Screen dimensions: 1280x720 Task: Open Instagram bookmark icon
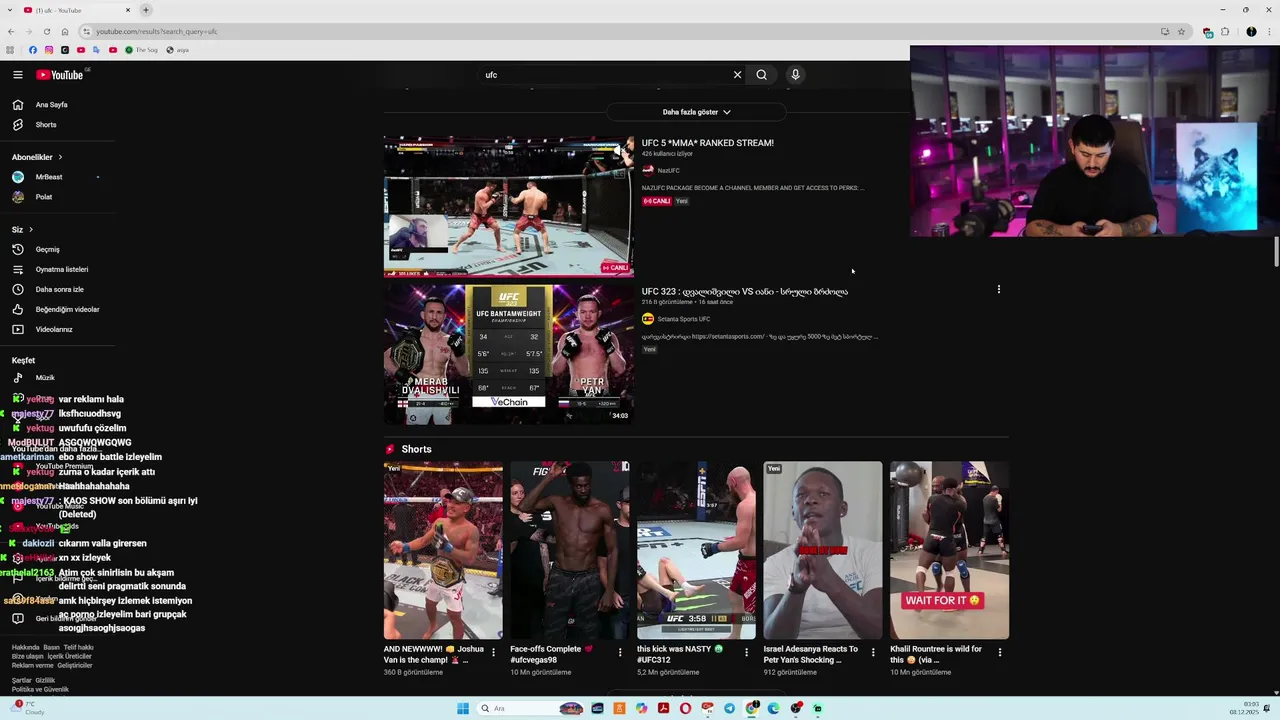pos(49,50)
